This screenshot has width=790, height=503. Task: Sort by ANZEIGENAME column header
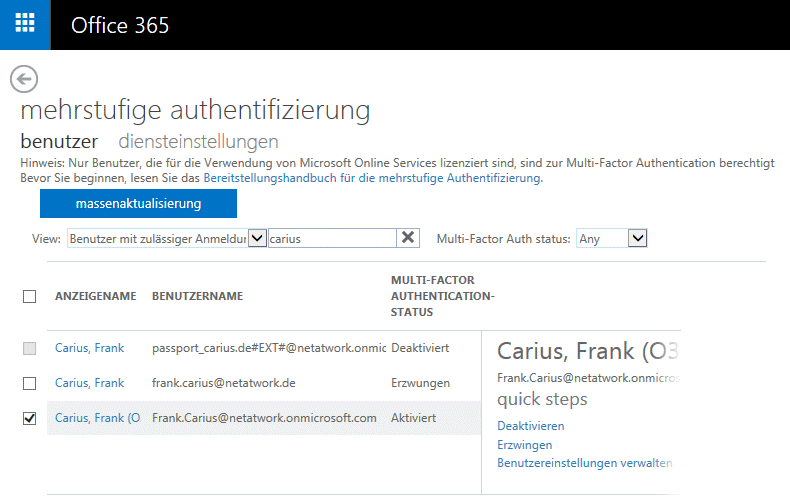(x=96, y=296)
